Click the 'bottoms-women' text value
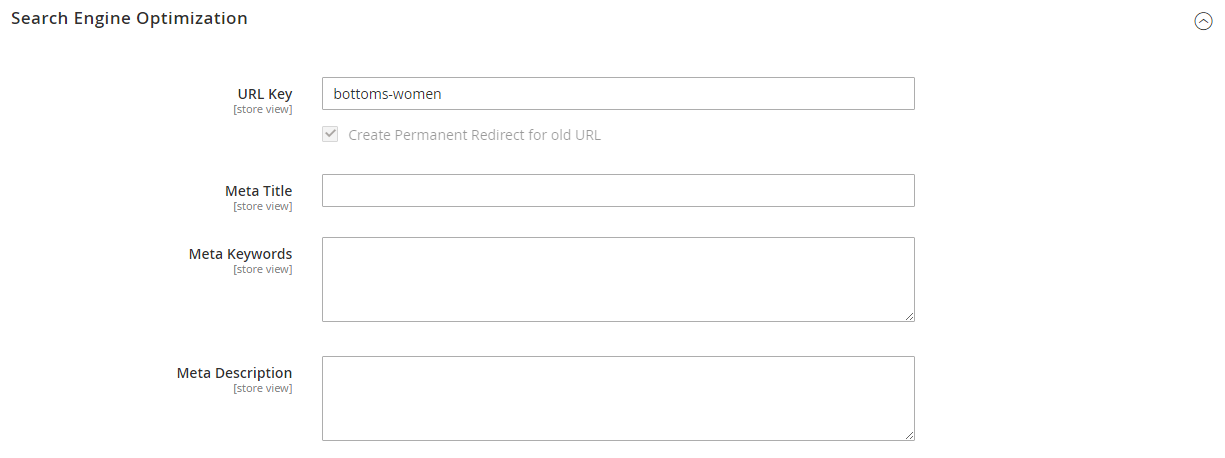1225x458 pixels. pos(388,94)
